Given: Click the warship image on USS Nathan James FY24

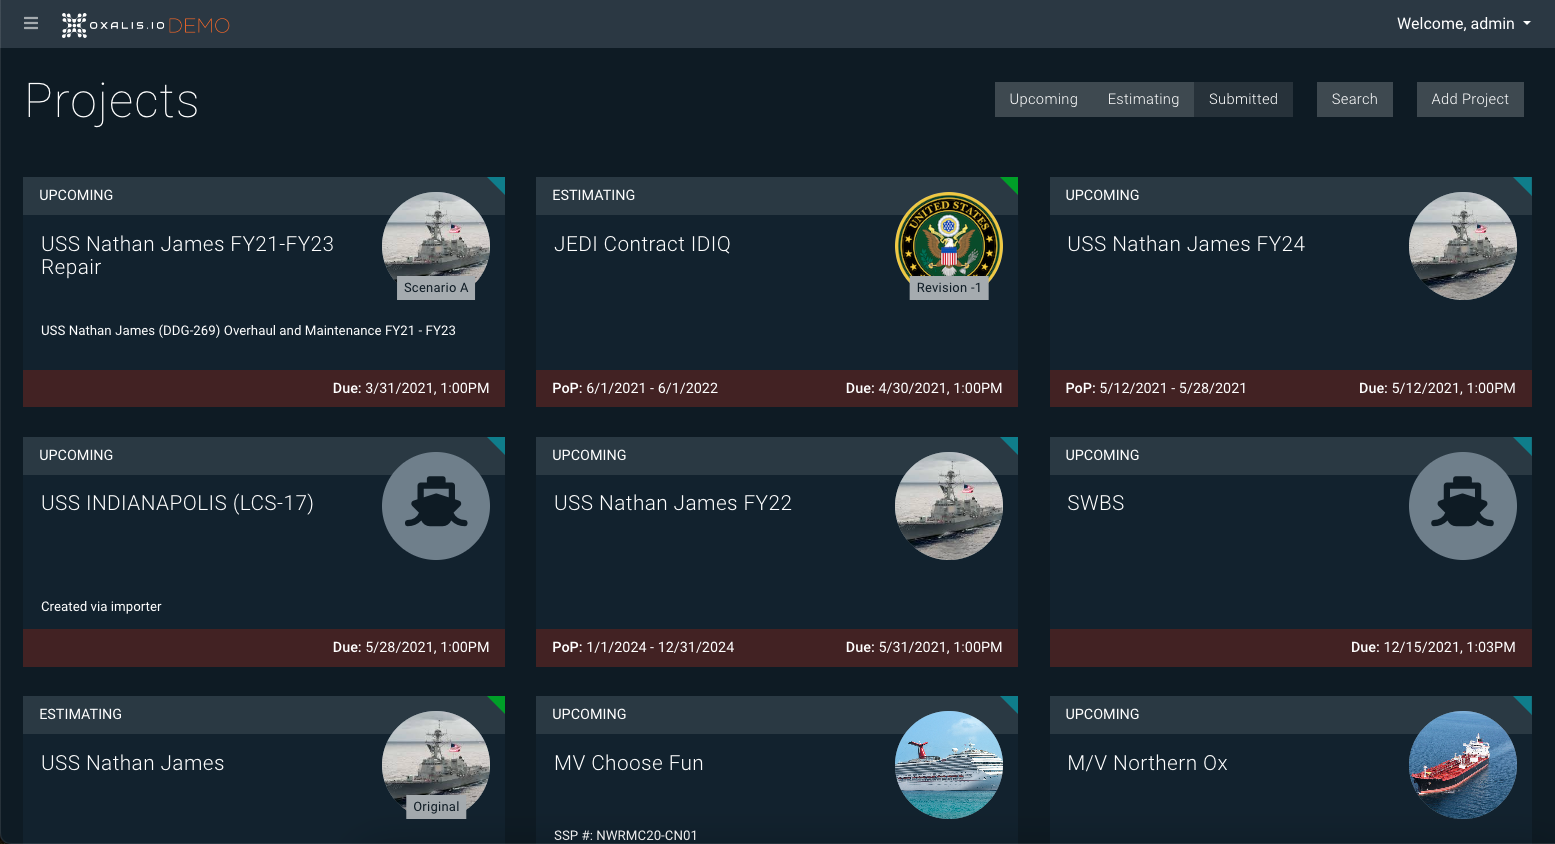Looking at the screenshot, I should click(x=1462, y=245).
